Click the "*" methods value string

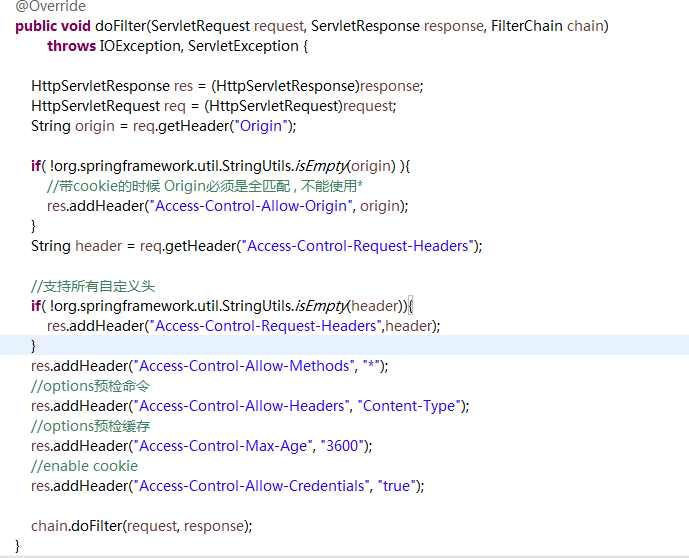point(372,366)
